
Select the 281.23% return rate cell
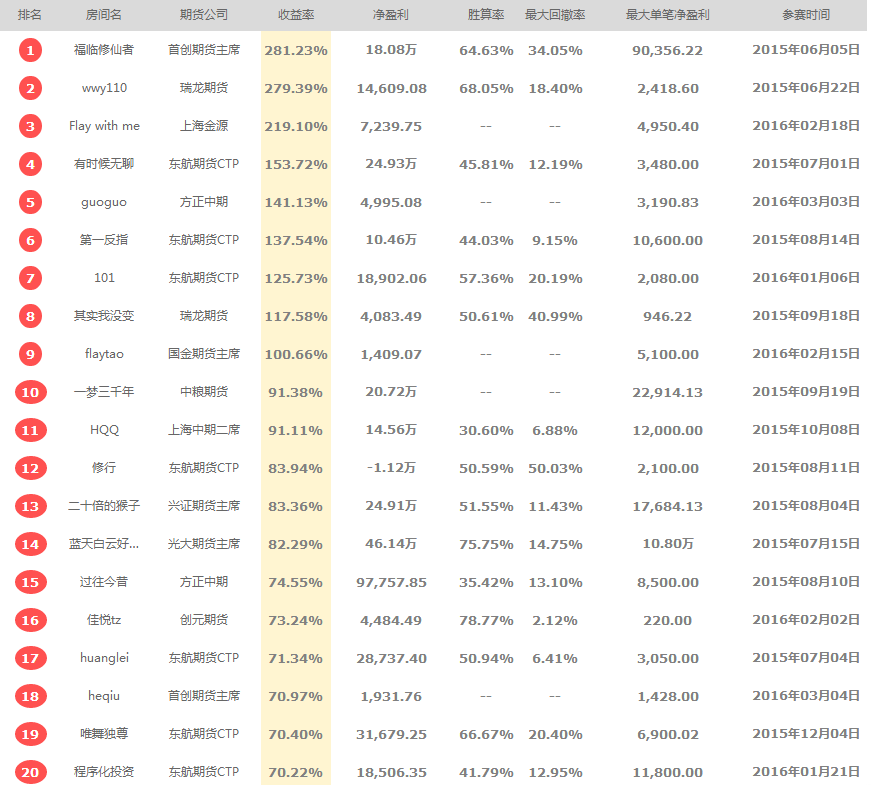coord(296,51)
